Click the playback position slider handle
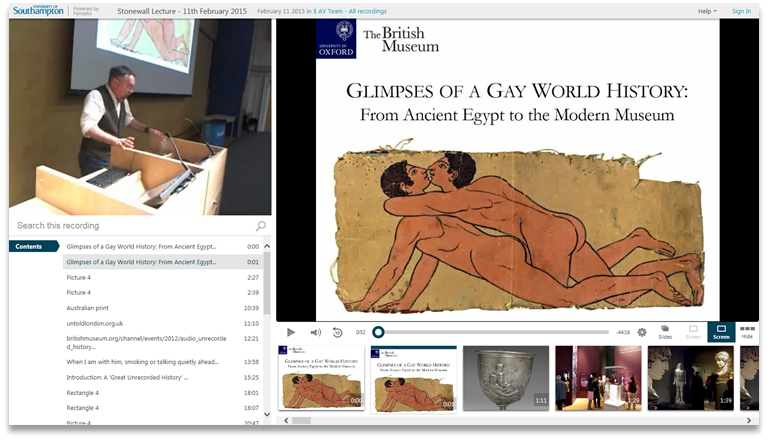 point(378,332)
